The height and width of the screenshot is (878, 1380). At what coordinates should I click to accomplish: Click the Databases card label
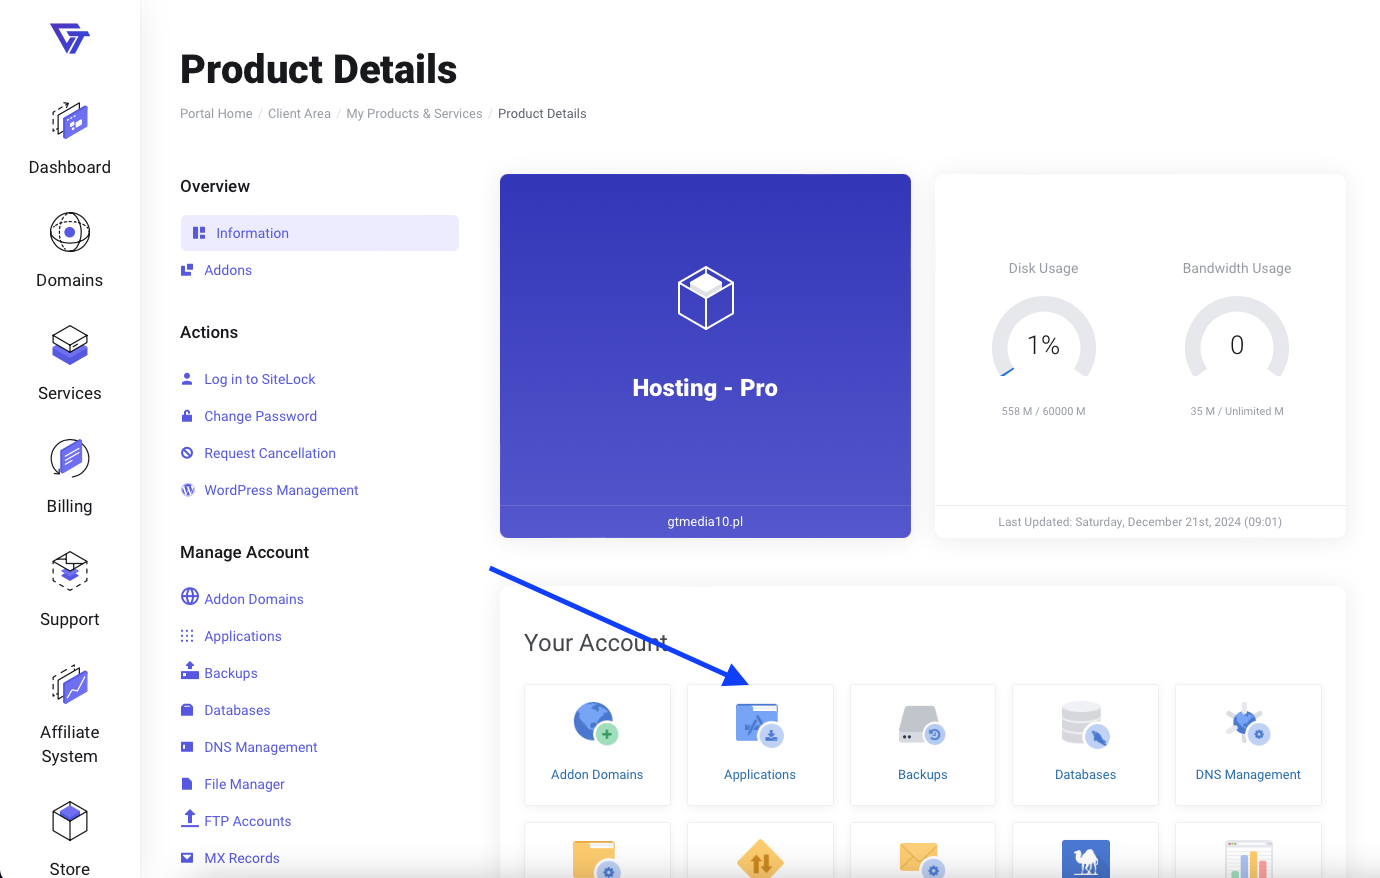click(1085, 775)
